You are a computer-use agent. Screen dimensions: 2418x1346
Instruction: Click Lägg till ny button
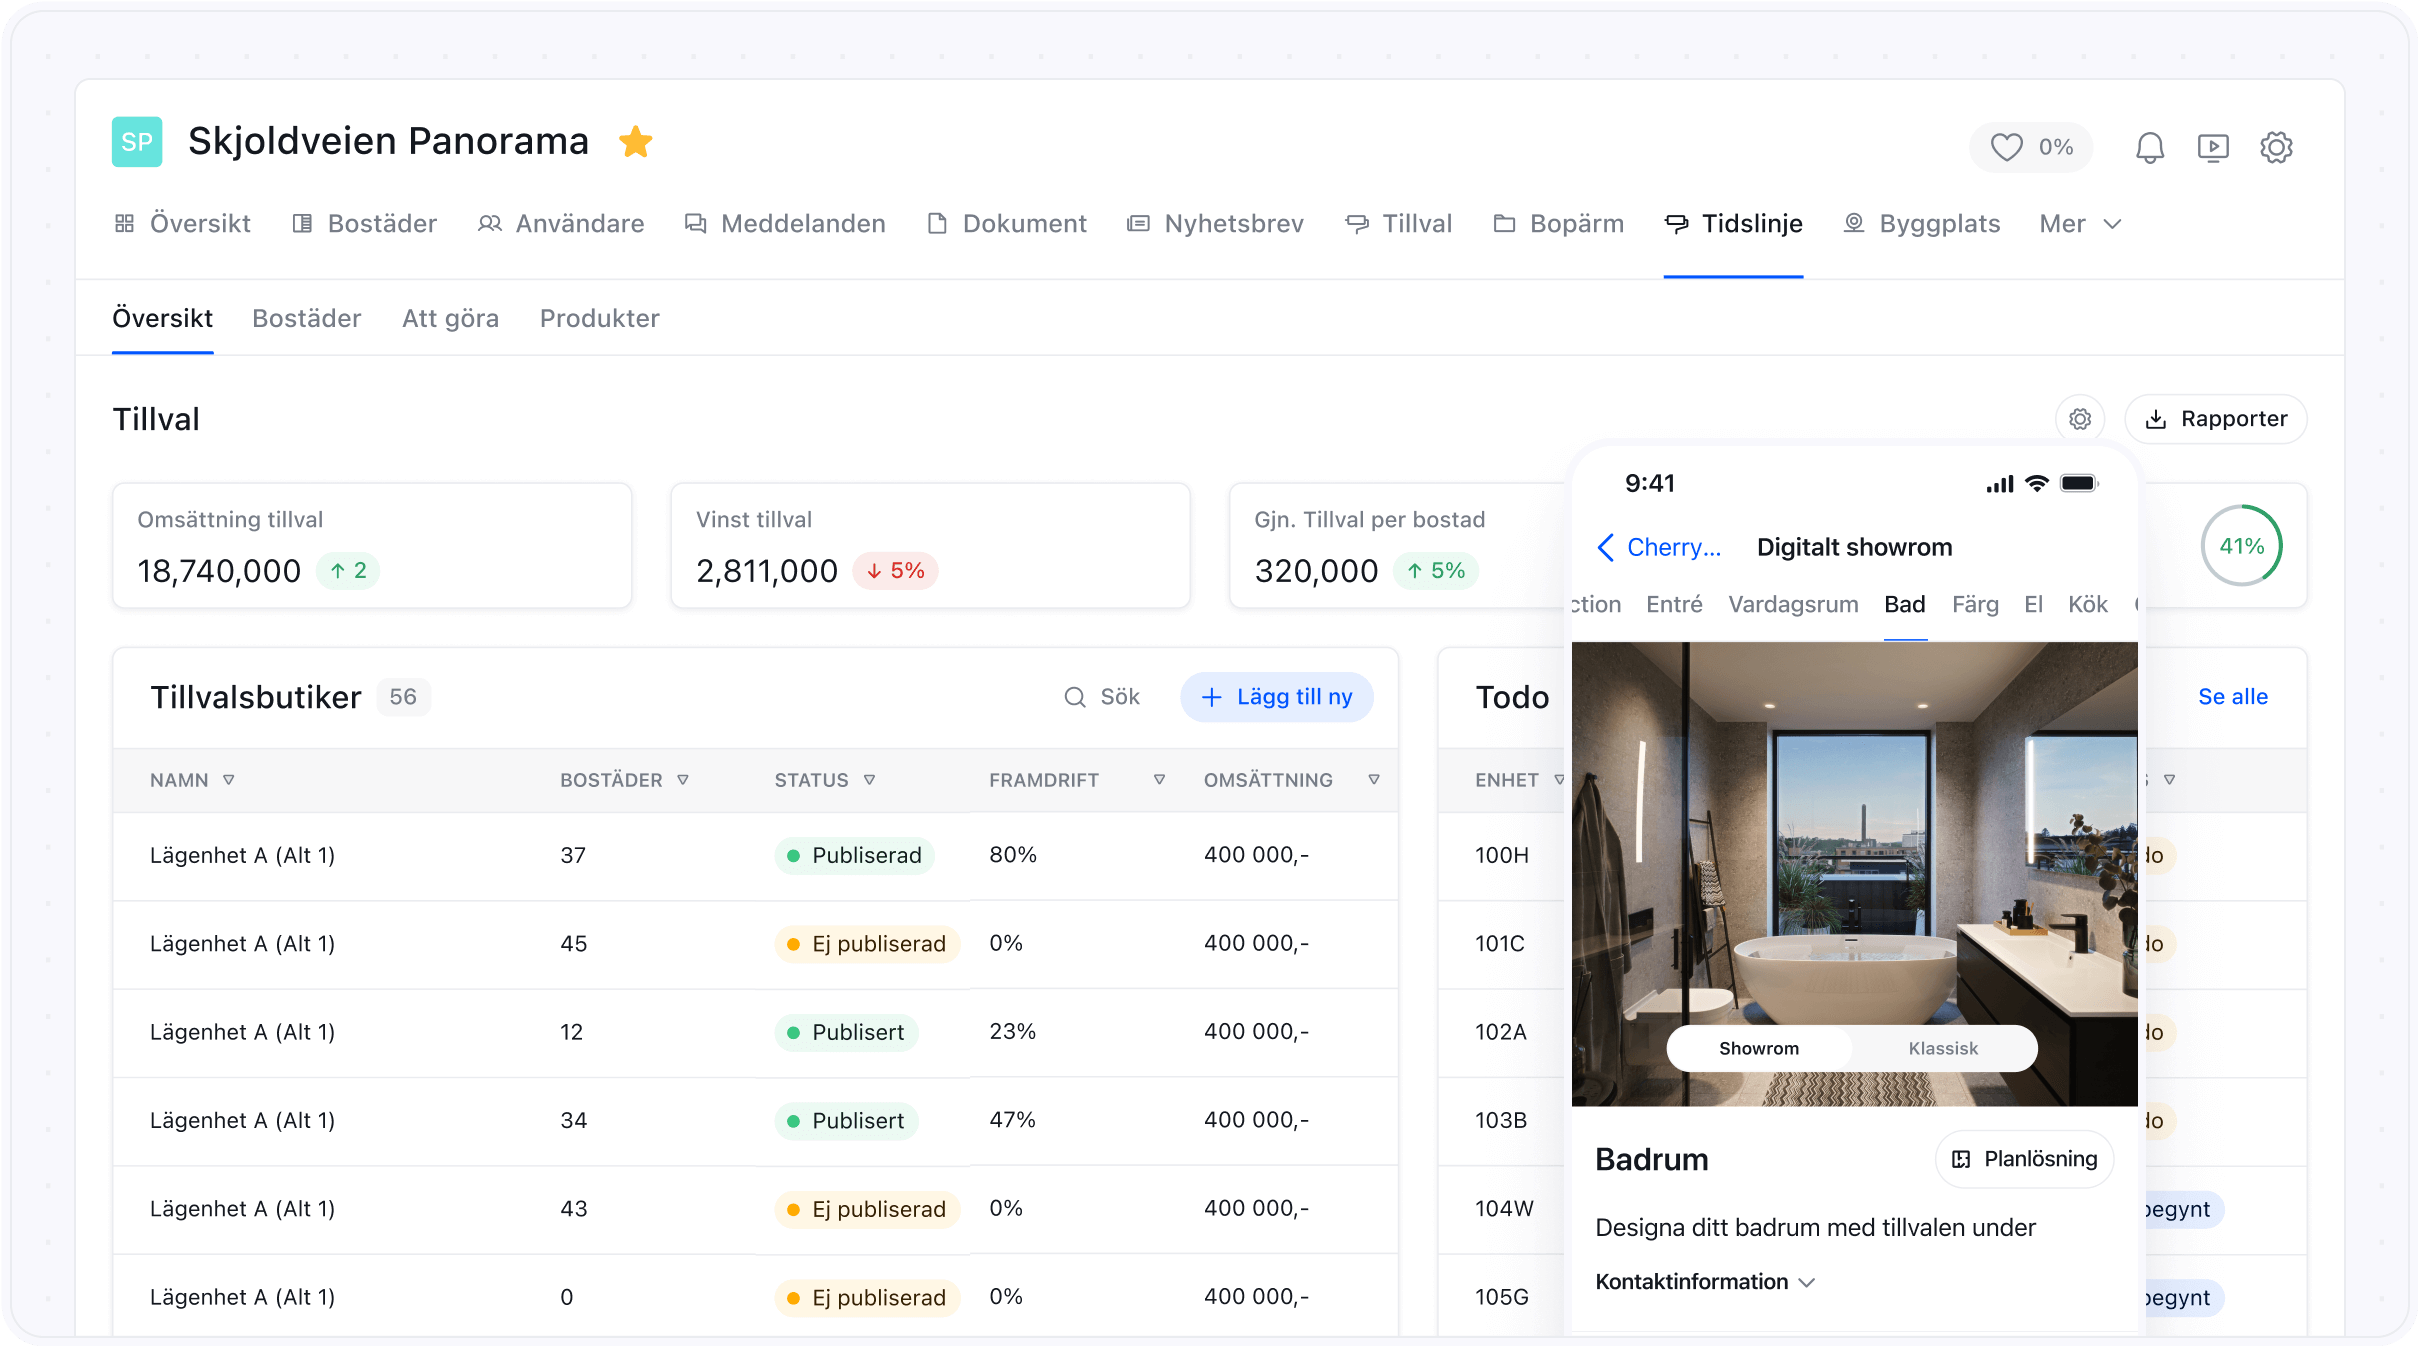coord(1276,697)
